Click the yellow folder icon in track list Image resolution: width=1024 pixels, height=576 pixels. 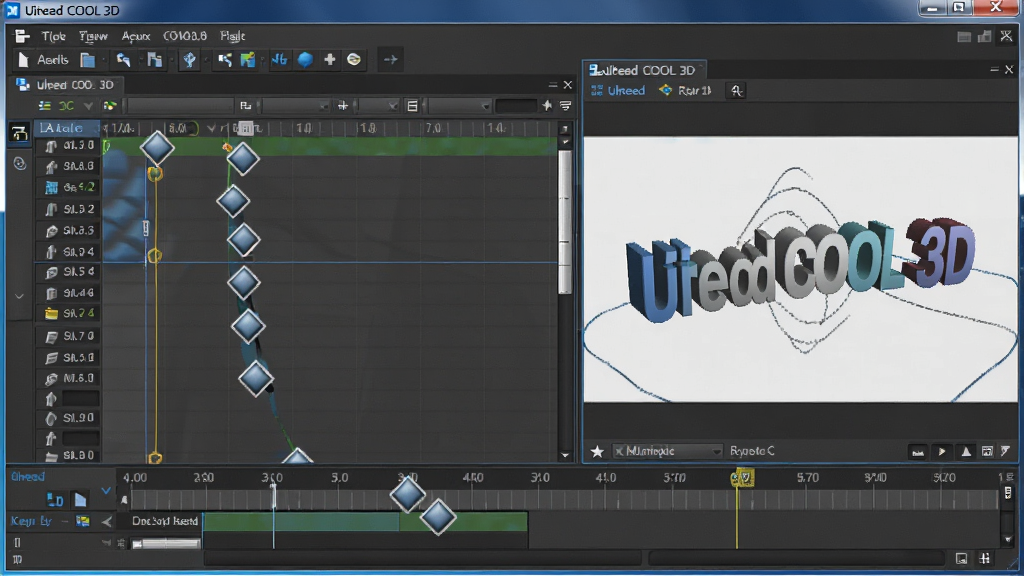pyautogui.click(x=51, y=313)
